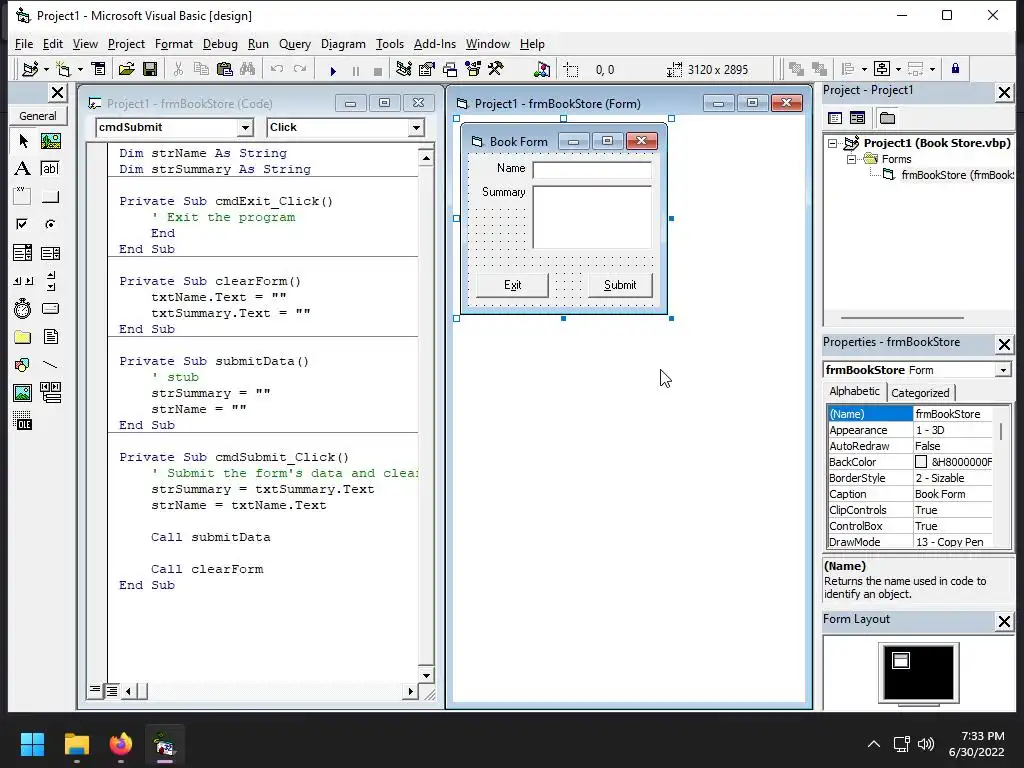
Task: Enable Procedure View in code window
Action: pos(95,690)
